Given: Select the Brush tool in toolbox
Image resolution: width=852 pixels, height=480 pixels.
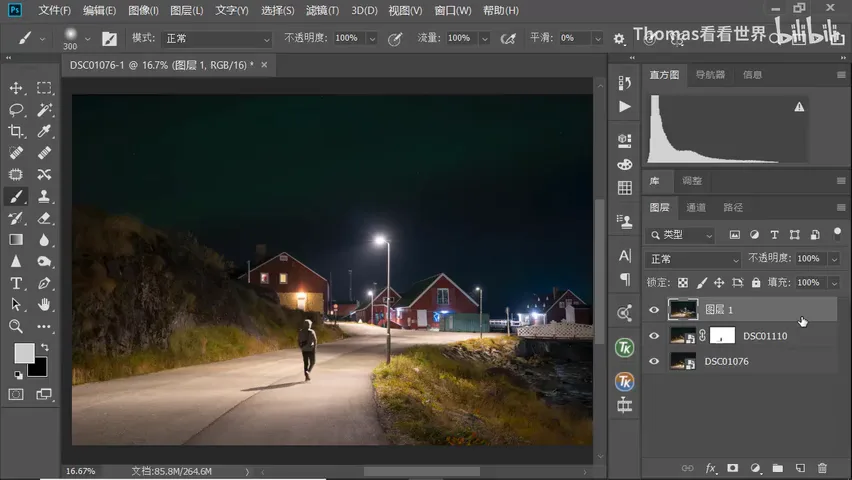Looking at the screenshot, I should pyautogui.click(x=16, y=196).
